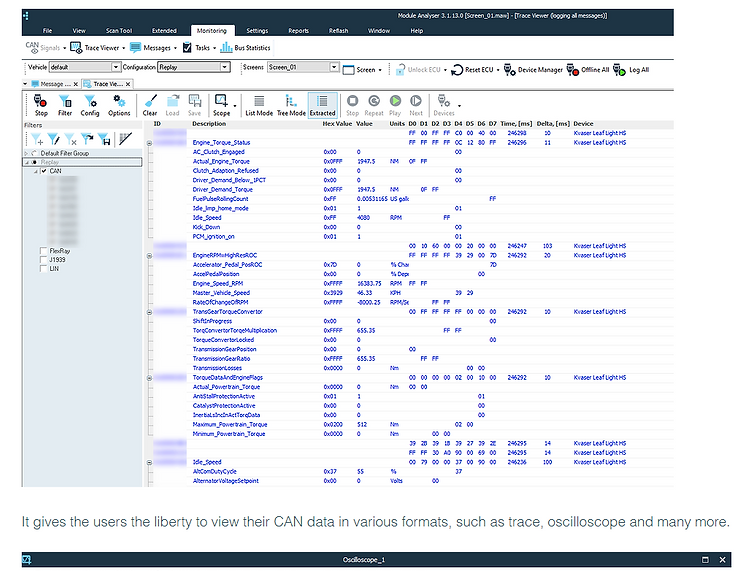The width and height of the screenshot is (740, 571).
Task: Click the Hex Value column header
Action: 337,124
